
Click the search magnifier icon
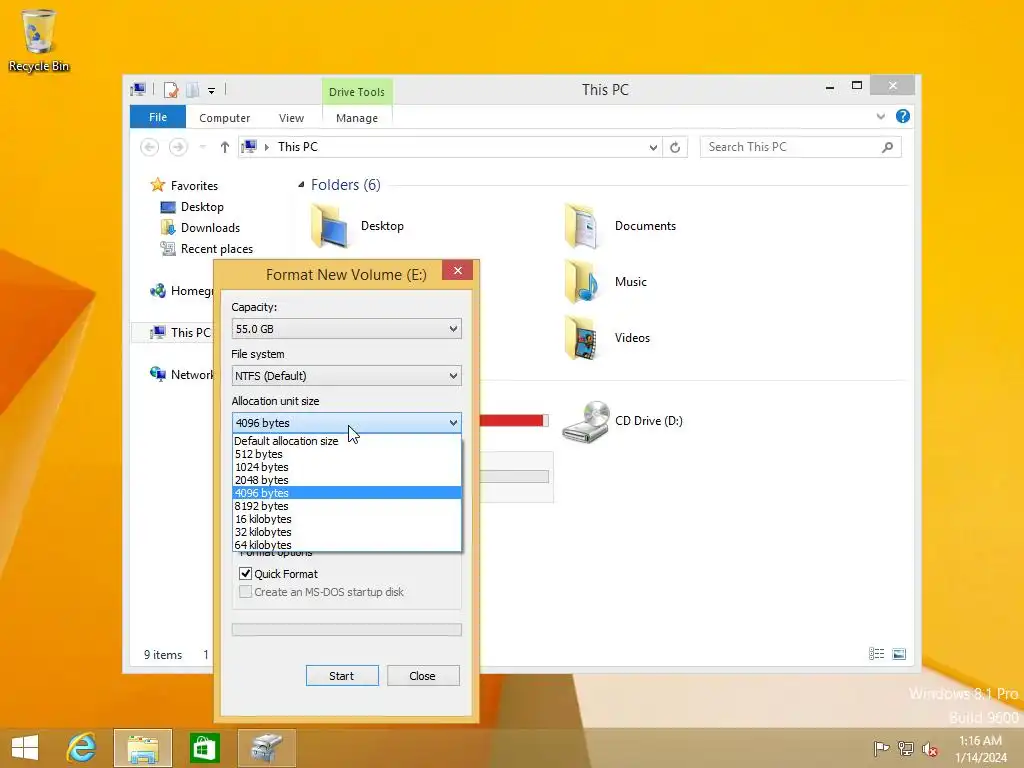[887, 147]
